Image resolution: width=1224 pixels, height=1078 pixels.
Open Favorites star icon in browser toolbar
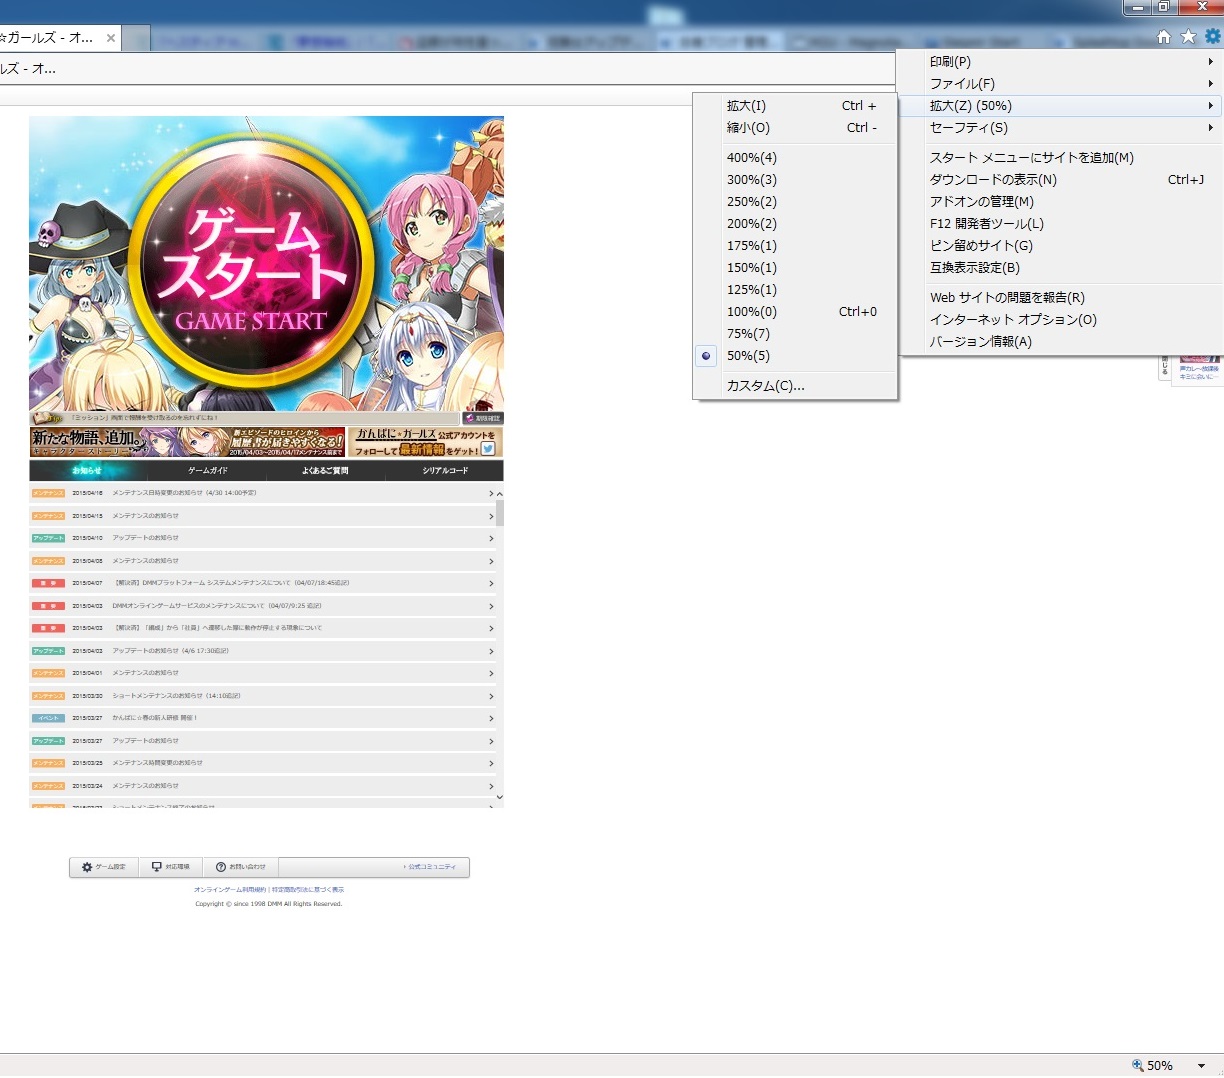pyautogui.click(x=1188, y=36)
